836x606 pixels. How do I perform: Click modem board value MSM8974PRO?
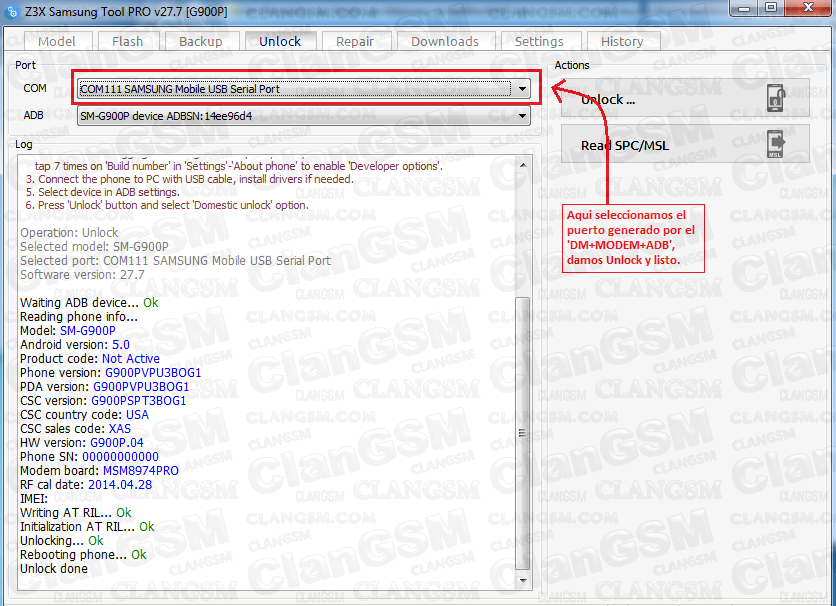[141, 471]
